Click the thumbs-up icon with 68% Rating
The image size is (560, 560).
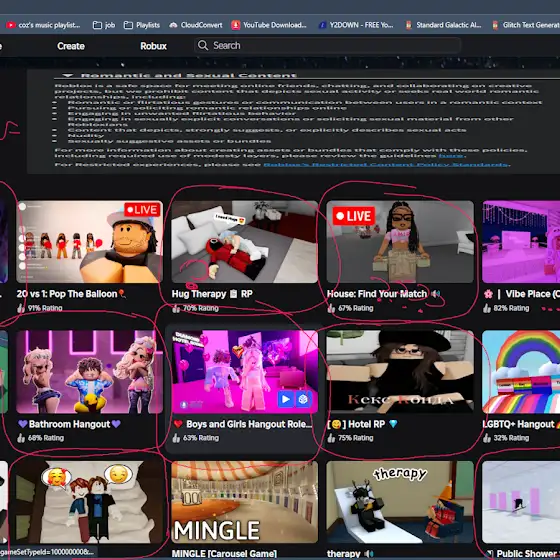(21, 438)
